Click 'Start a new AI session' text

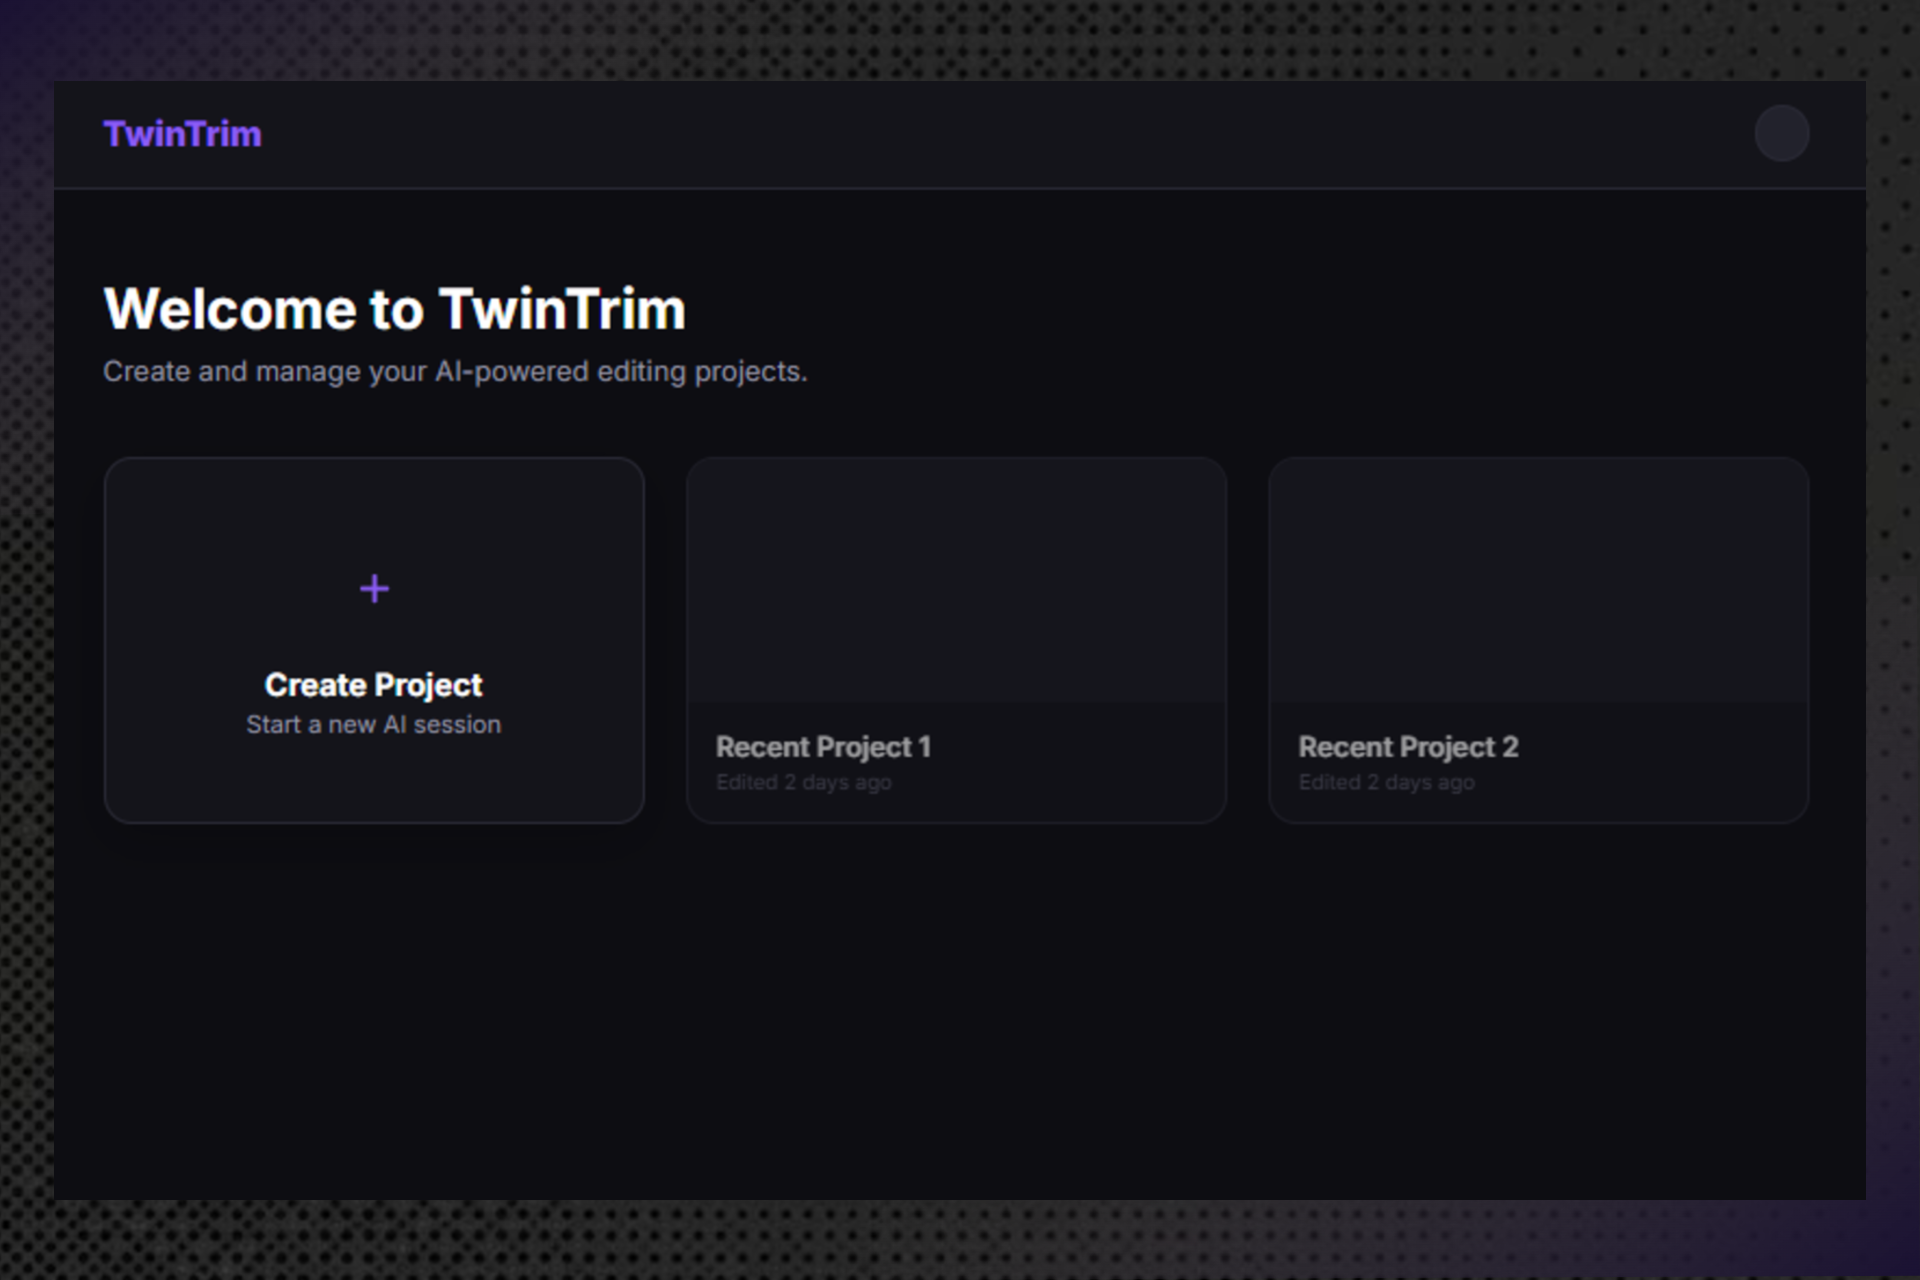point(373,725)
